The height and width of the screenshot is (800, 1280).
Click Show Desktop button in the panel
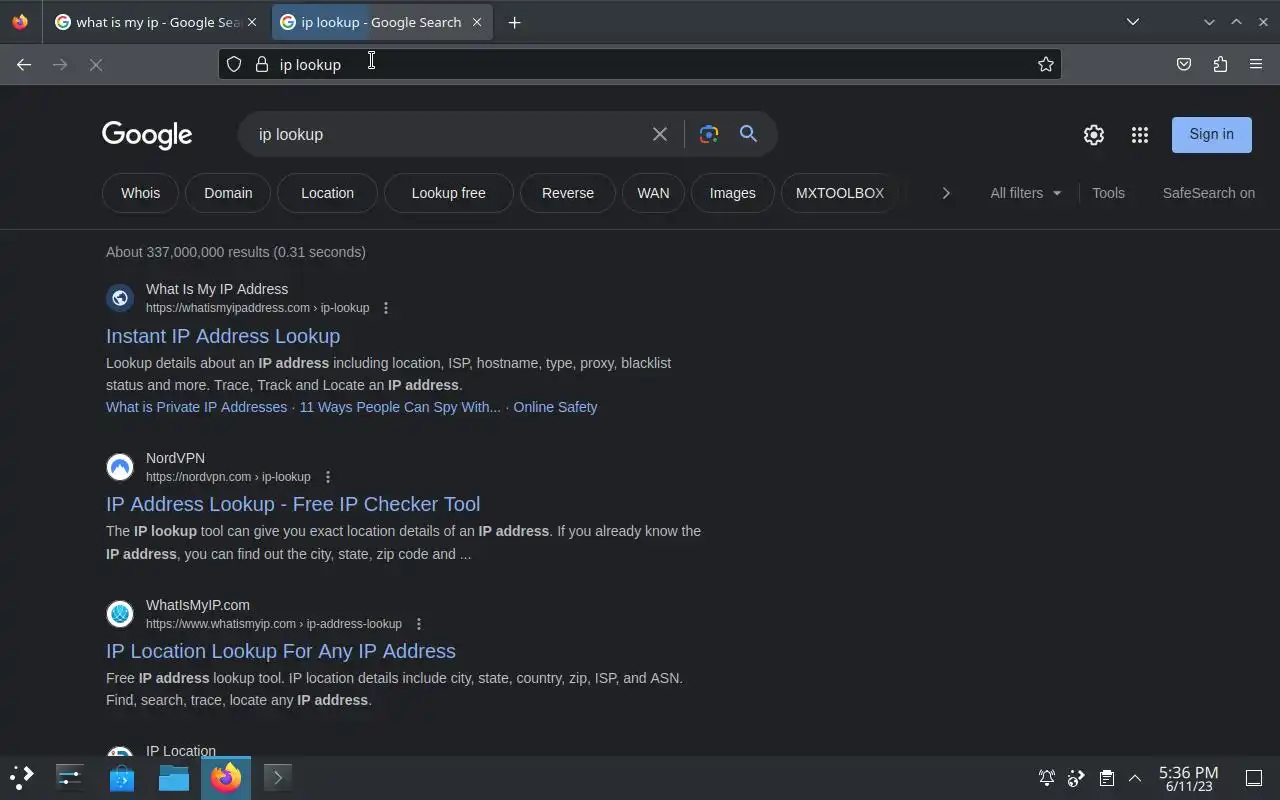(1253, 778)
